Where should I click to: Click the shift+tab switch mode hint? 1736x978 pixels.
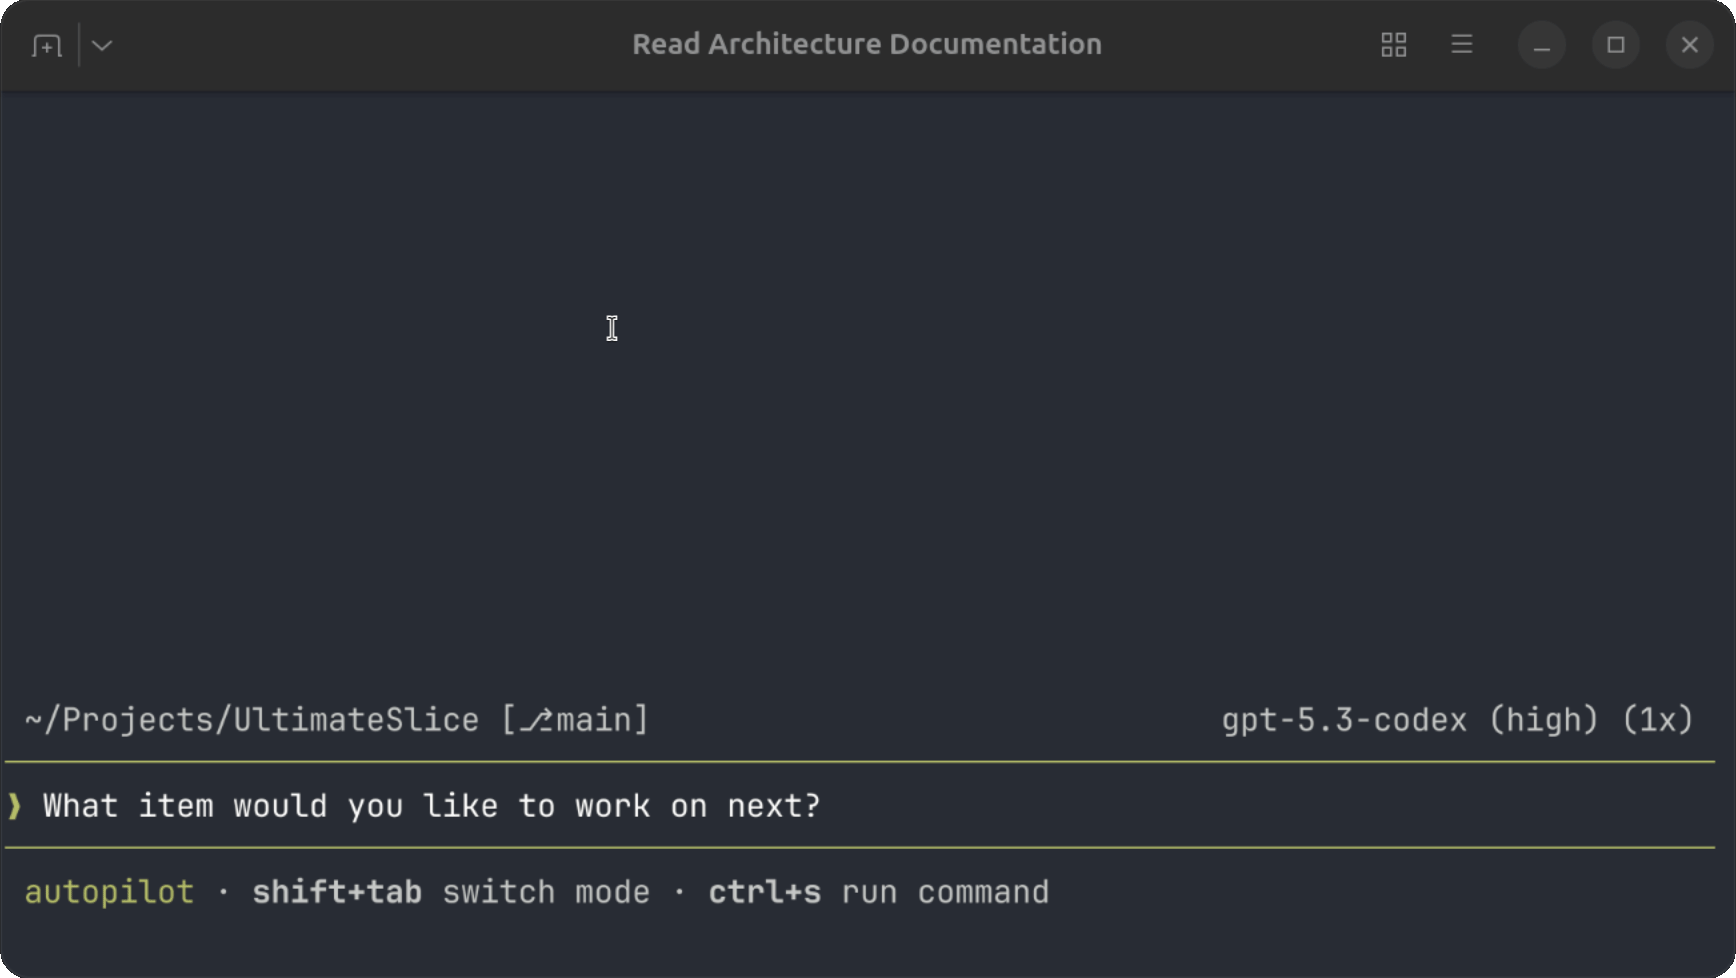[x=450, y=892]
